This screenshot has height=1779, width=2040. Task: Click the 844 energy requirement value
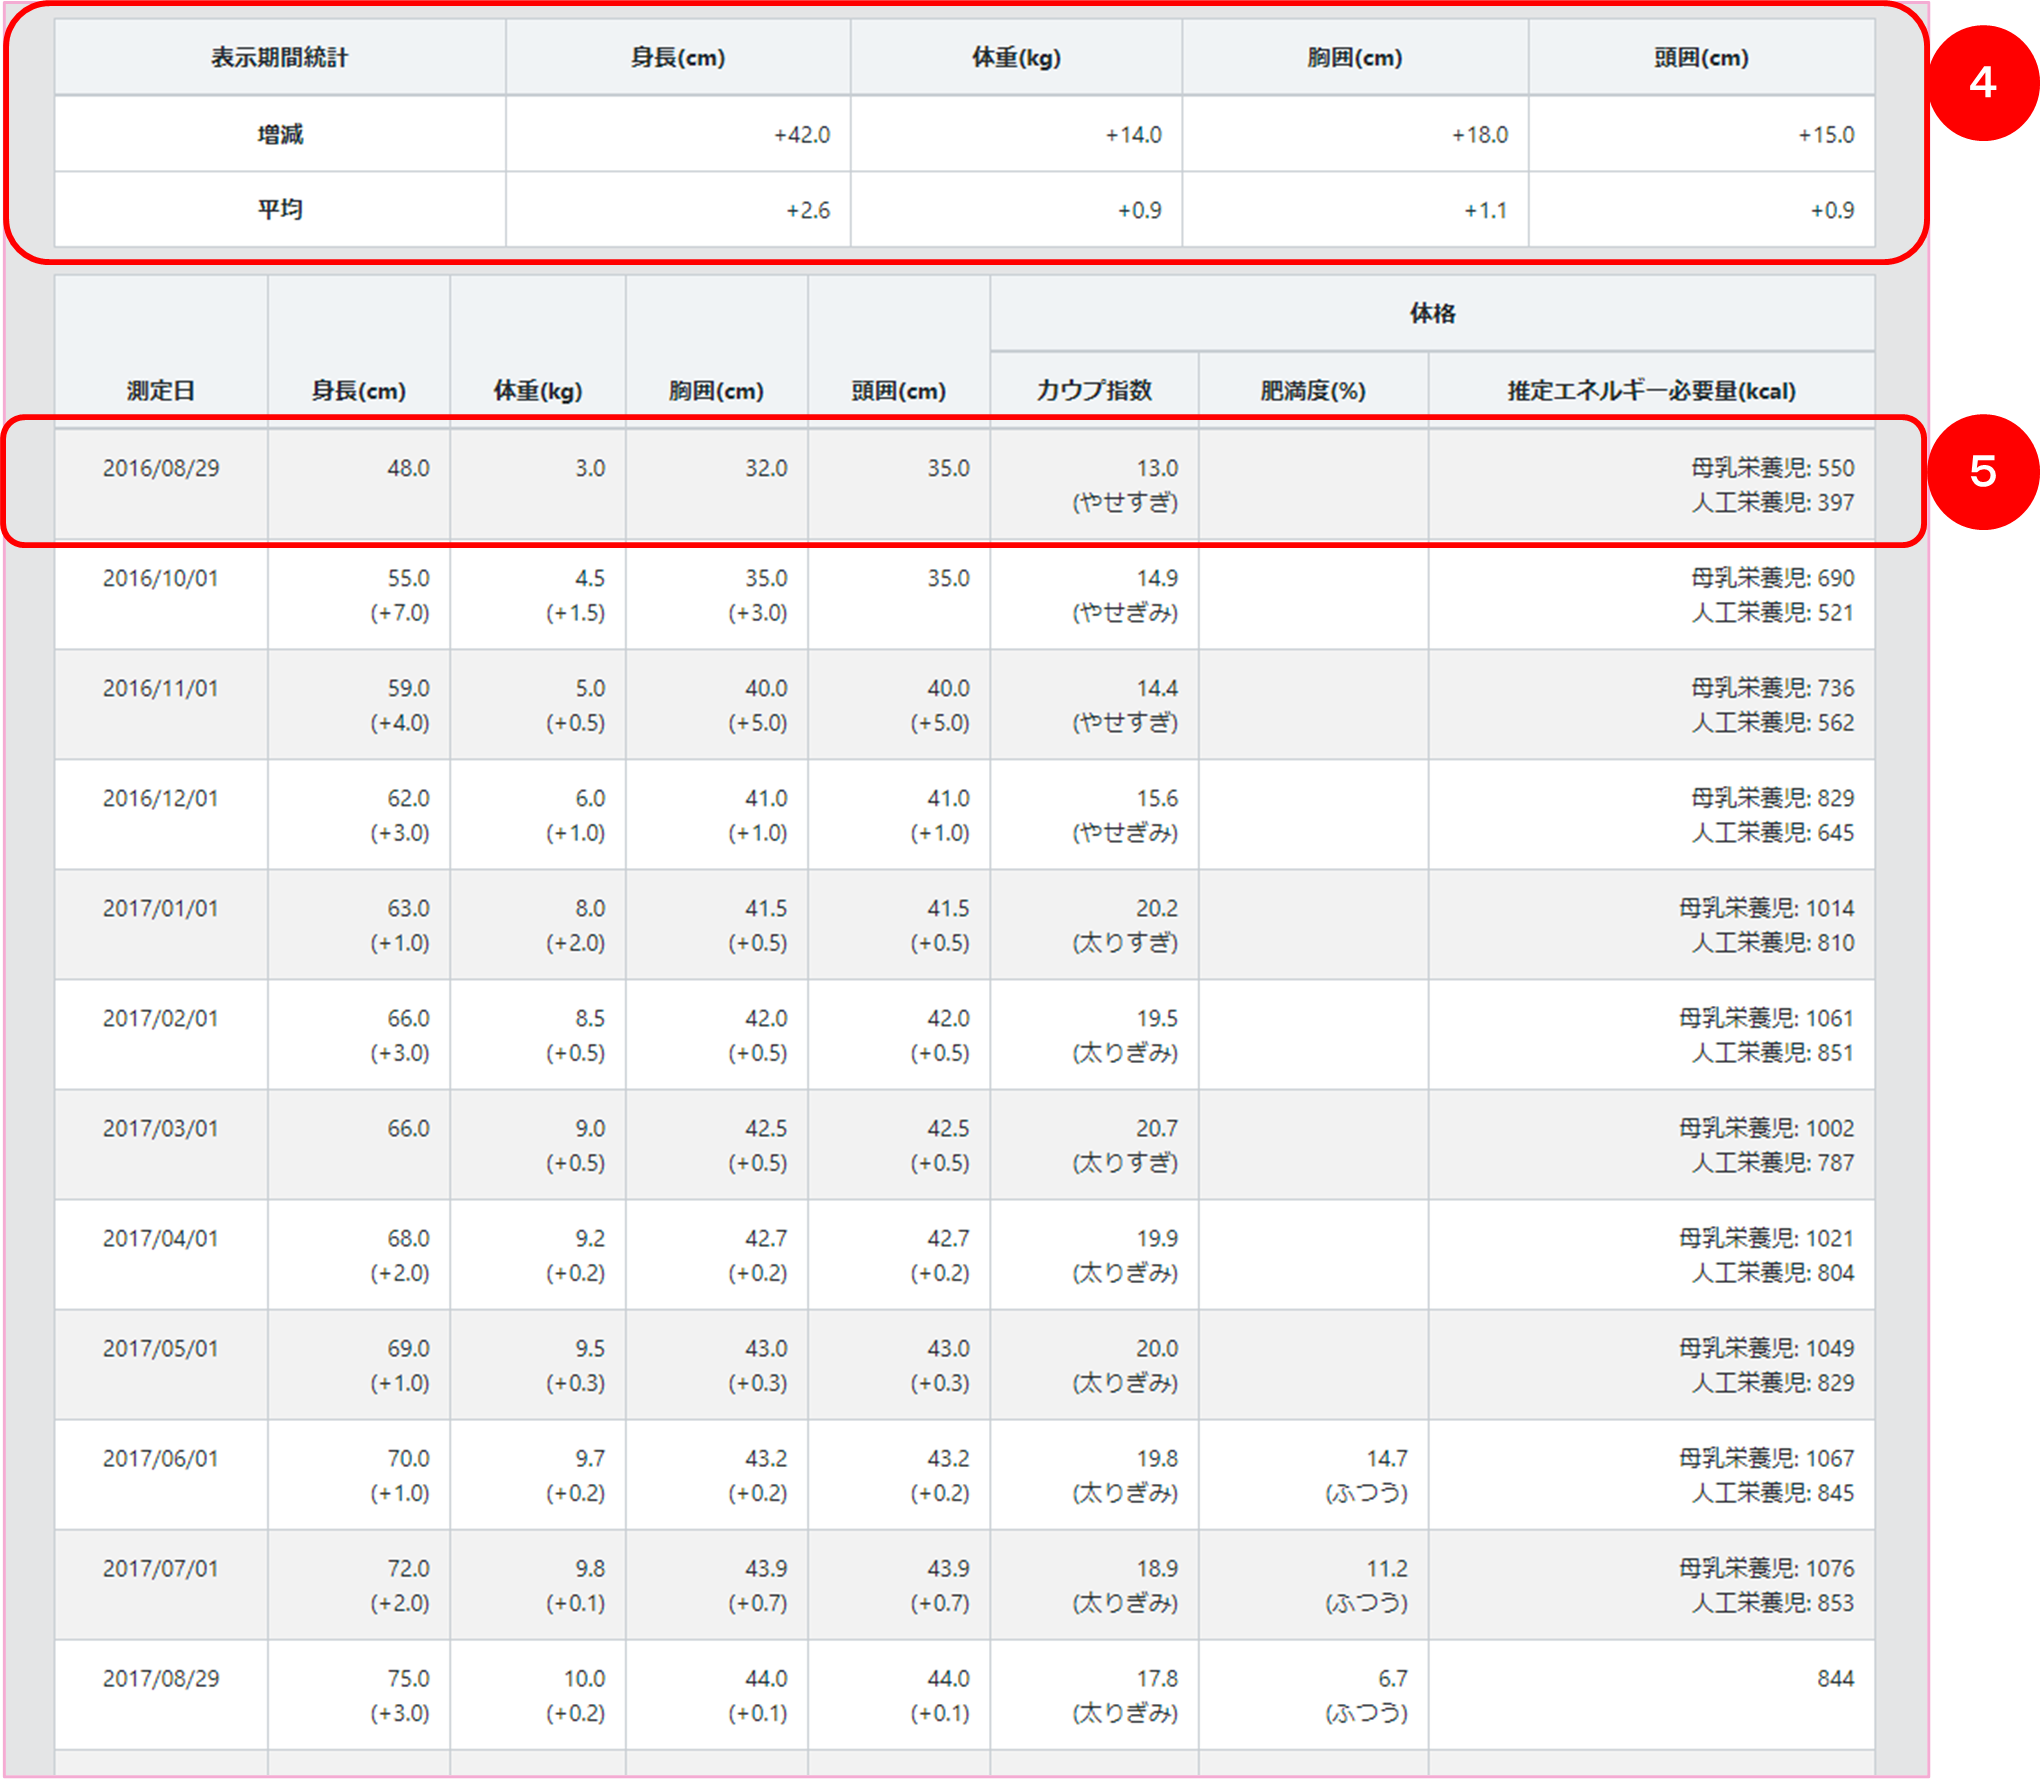tap(1834, 1678)
